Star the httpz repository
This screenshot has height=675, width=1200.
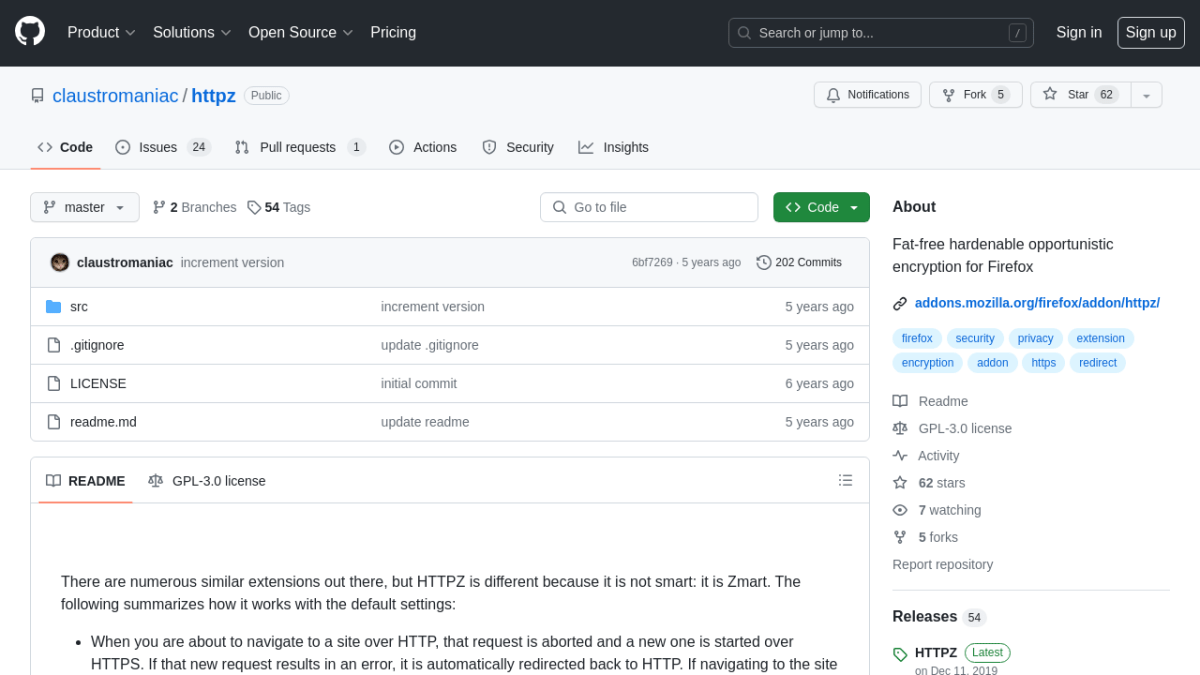1080,95
